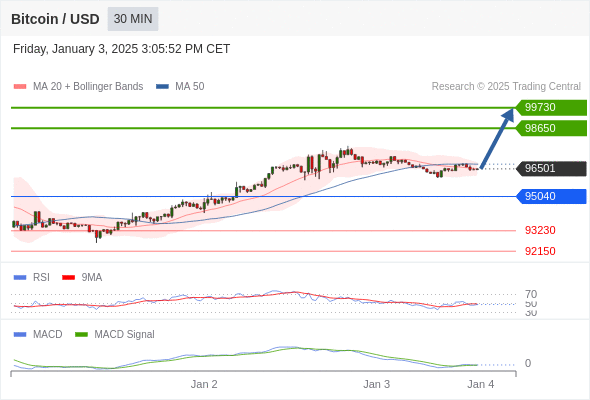The width and height of the screenshot is (590, 400).
Task: Click the MA 20 + Bollinger Bands legend label
Action: [88, 87]
